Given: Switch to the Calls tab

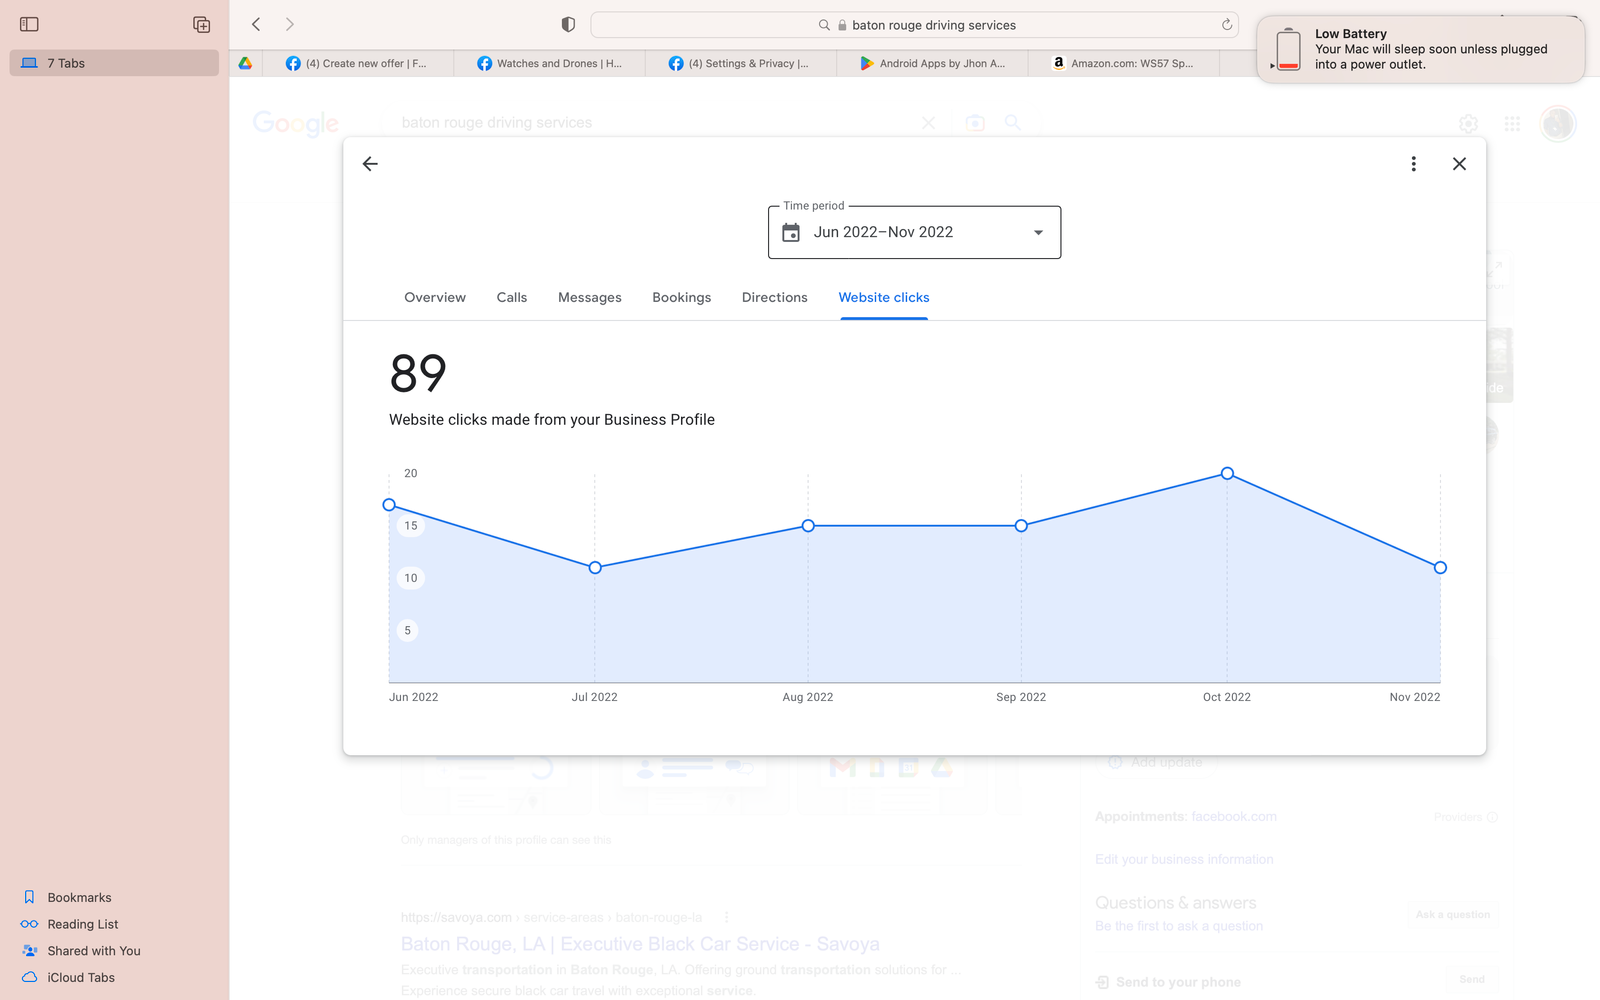Looking at the screenshot, I should pos(511,298).
